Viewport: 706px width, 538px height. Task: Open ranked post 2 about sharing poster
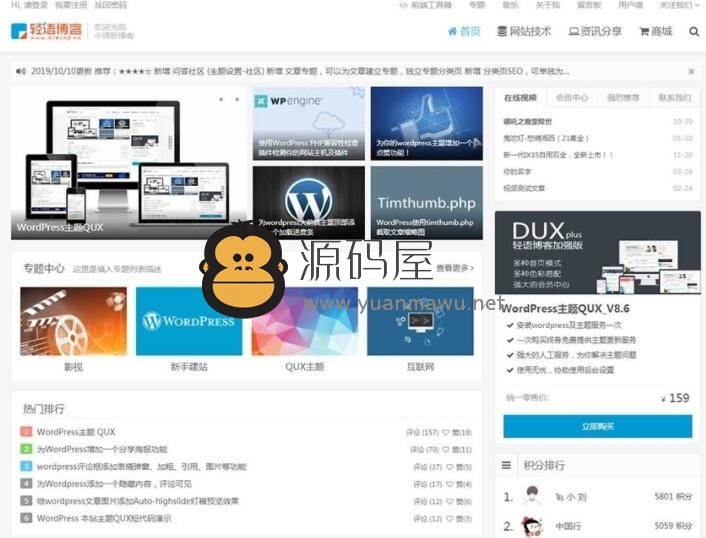point(102,449)
